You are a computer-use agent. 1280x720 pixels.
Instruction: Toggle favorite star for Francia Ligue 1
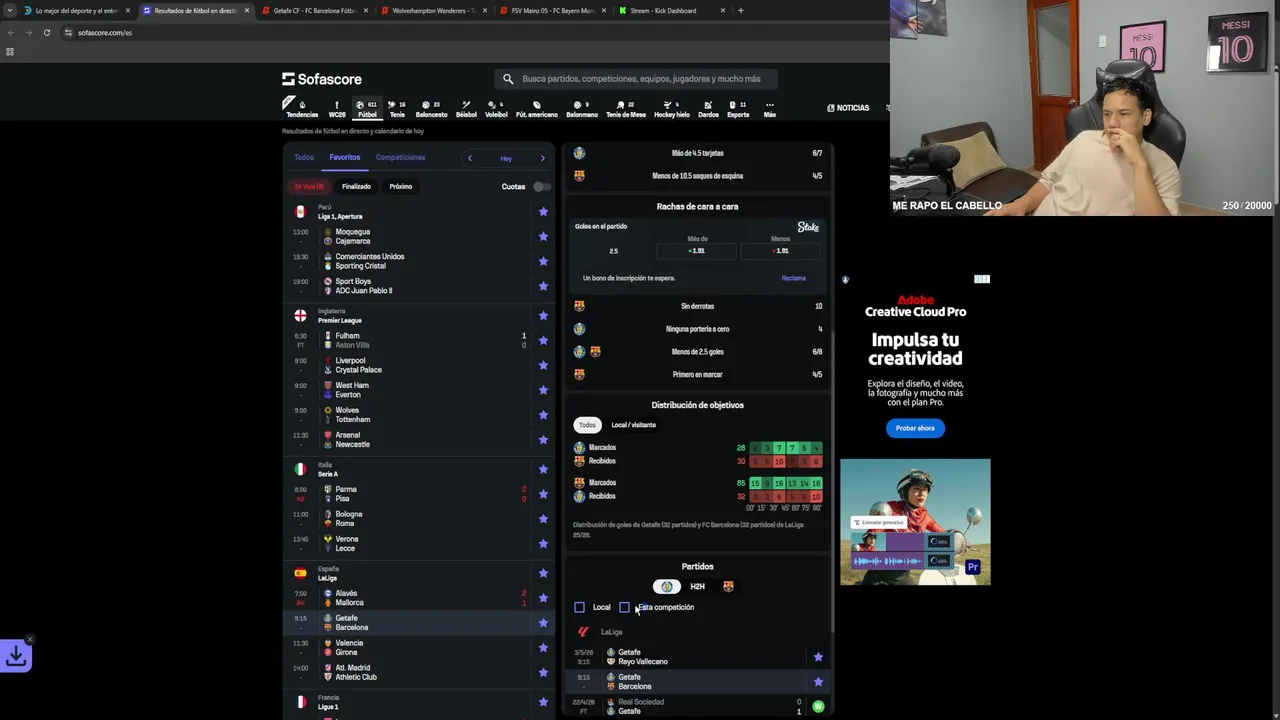[x=543, y=702]
